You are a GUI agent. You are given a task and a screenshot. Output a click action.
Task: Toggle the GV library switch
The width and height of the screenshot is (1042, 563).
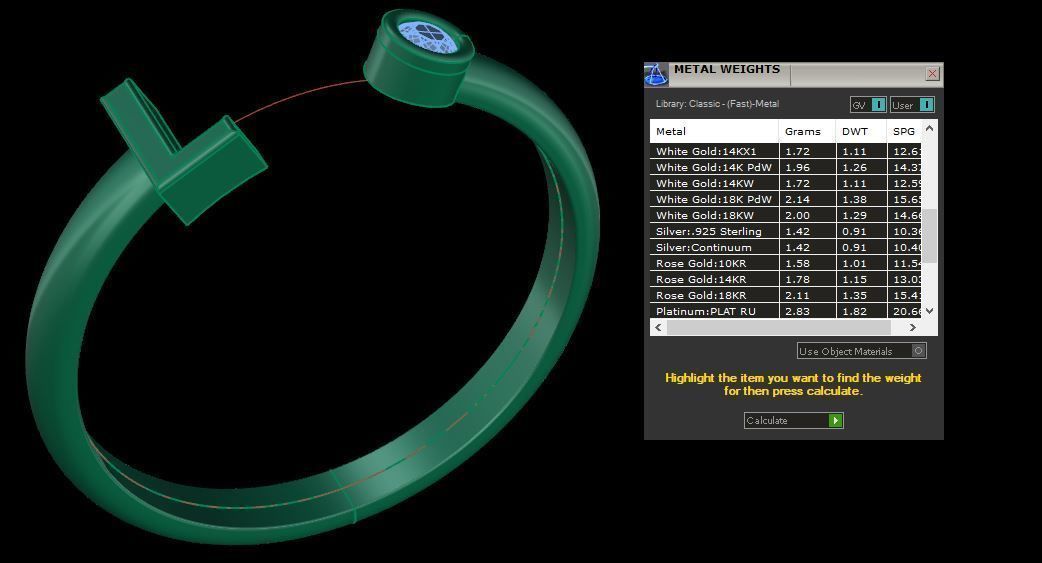[x=878, y=105]
